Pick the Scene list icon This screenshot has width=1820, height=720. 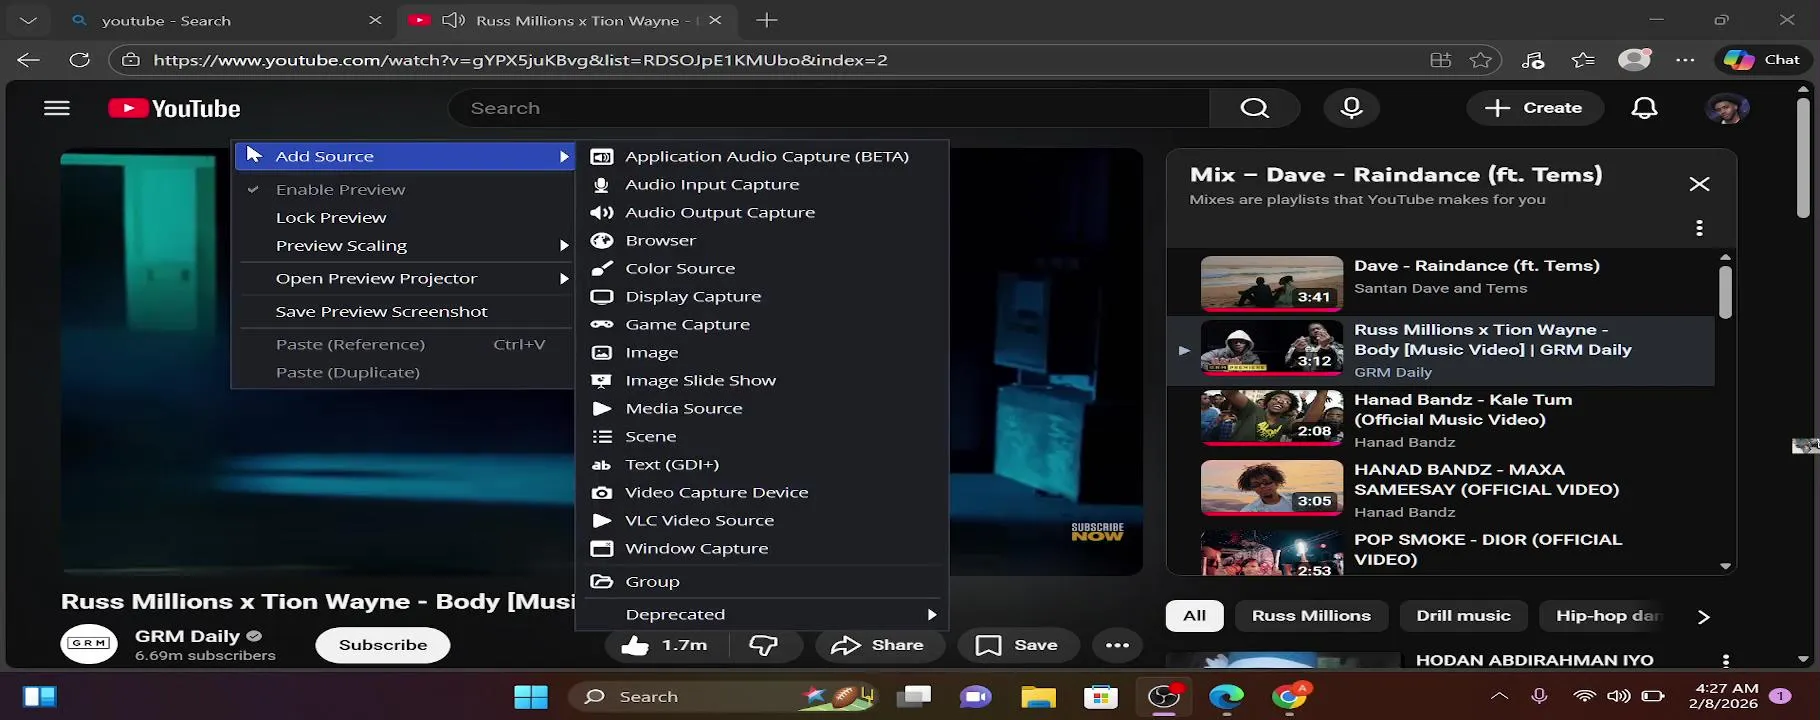tap(601, 437)
